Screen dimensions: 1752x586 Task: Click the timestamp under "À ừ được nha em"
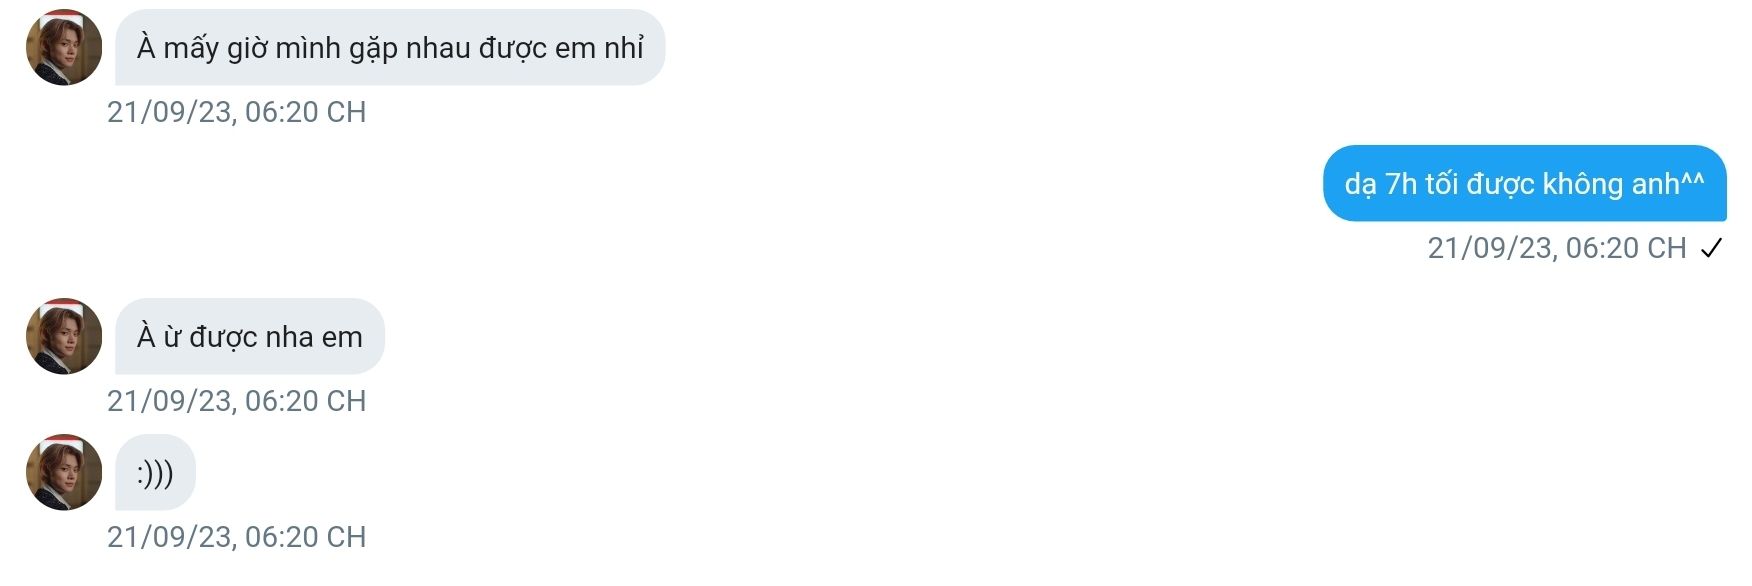click(x=237, y=401)
